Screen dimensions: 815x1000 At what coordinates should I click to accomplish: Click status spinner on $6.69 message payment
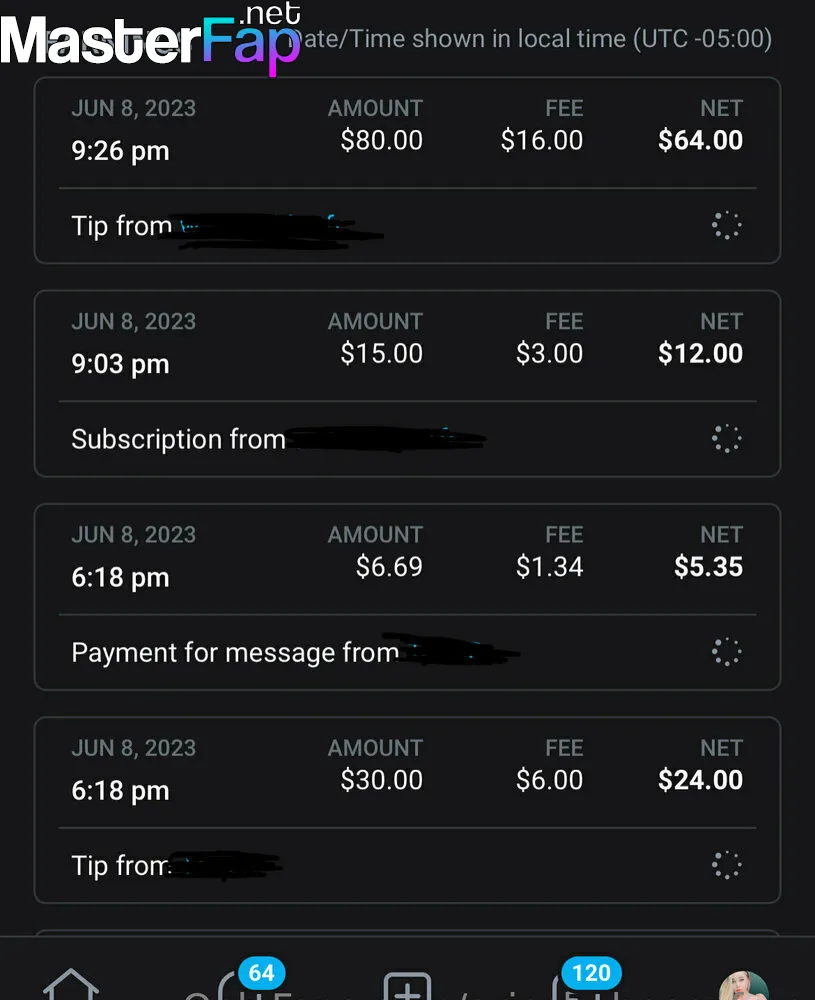click(726, 652)
